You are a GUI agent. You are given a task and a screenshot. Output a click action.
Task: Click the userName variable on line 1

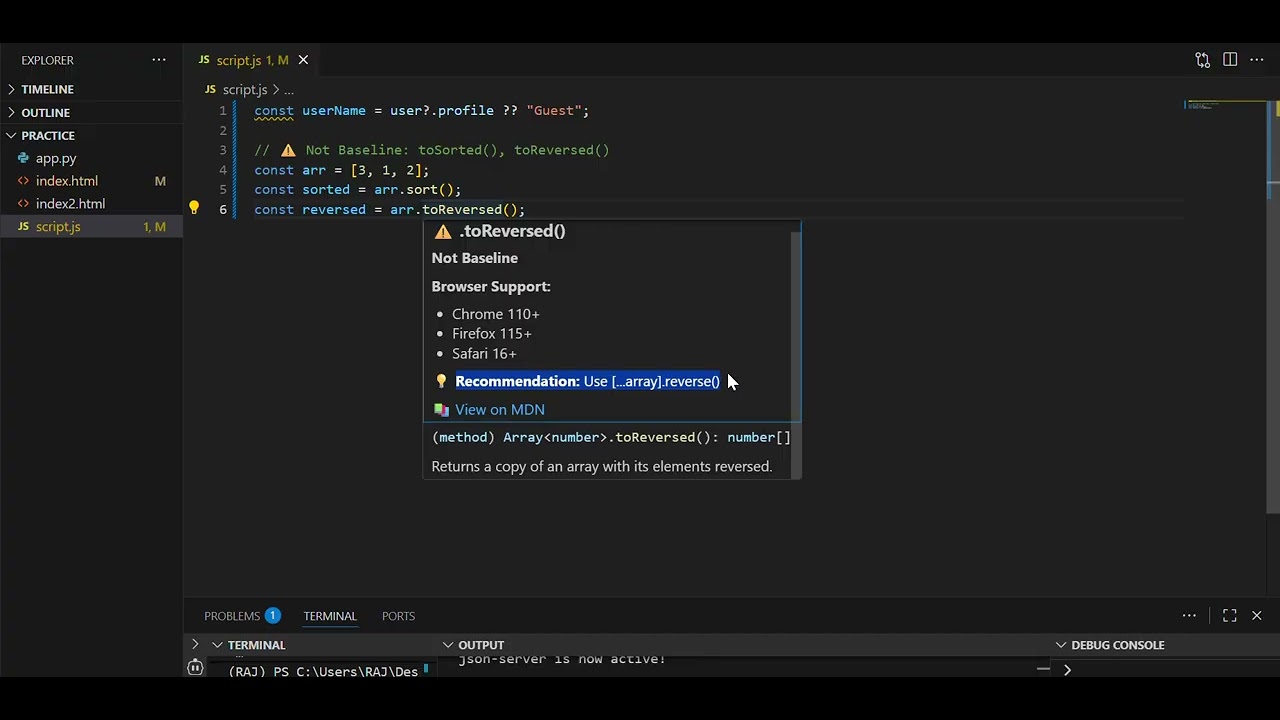tap(334, 110)
